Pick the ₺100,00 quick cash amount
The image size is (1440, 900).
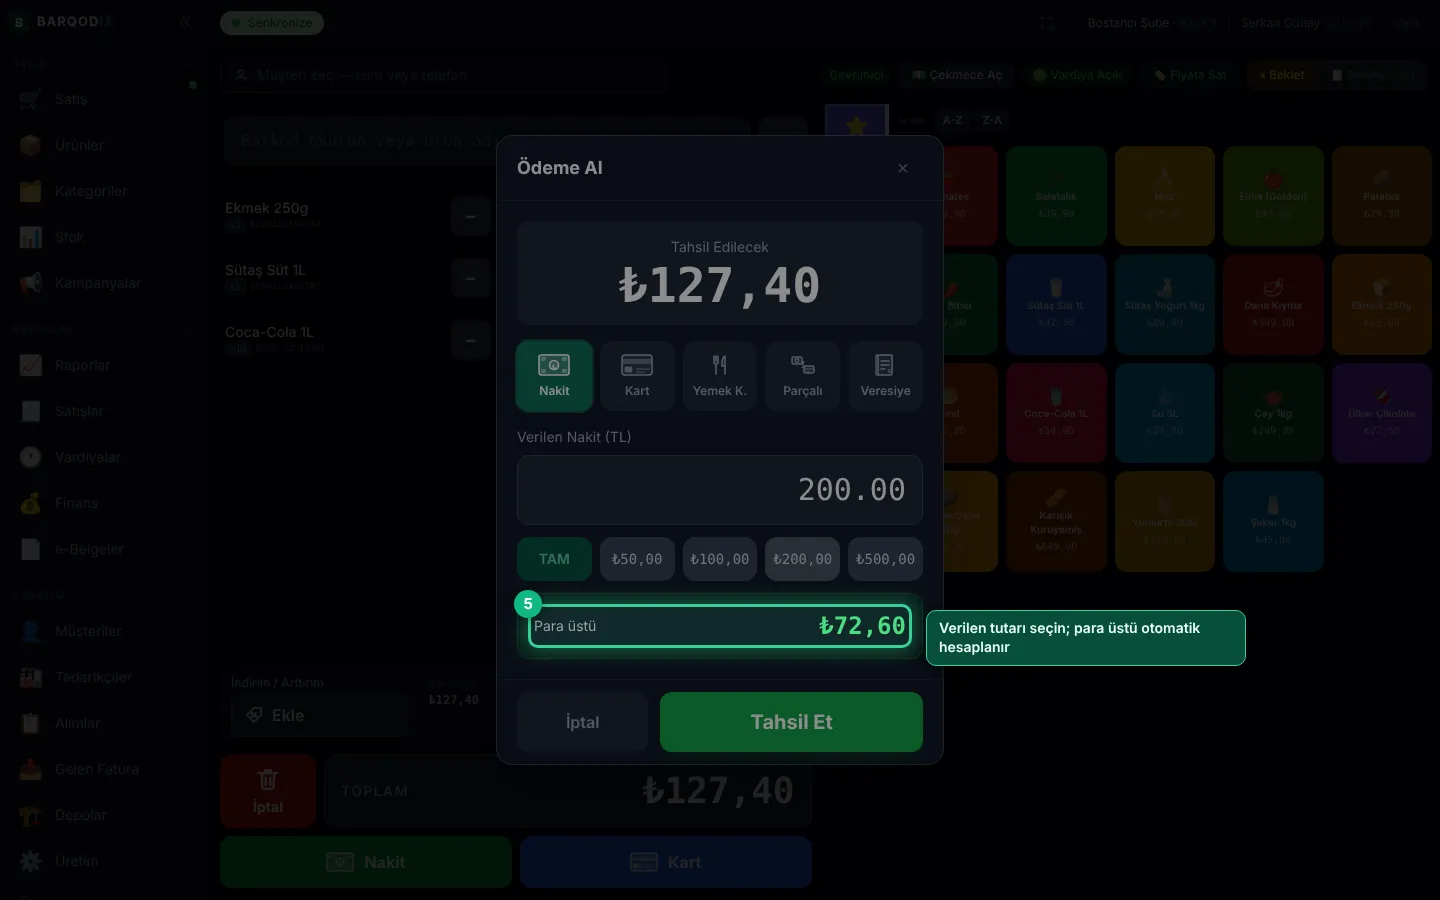tap(720, 559)
